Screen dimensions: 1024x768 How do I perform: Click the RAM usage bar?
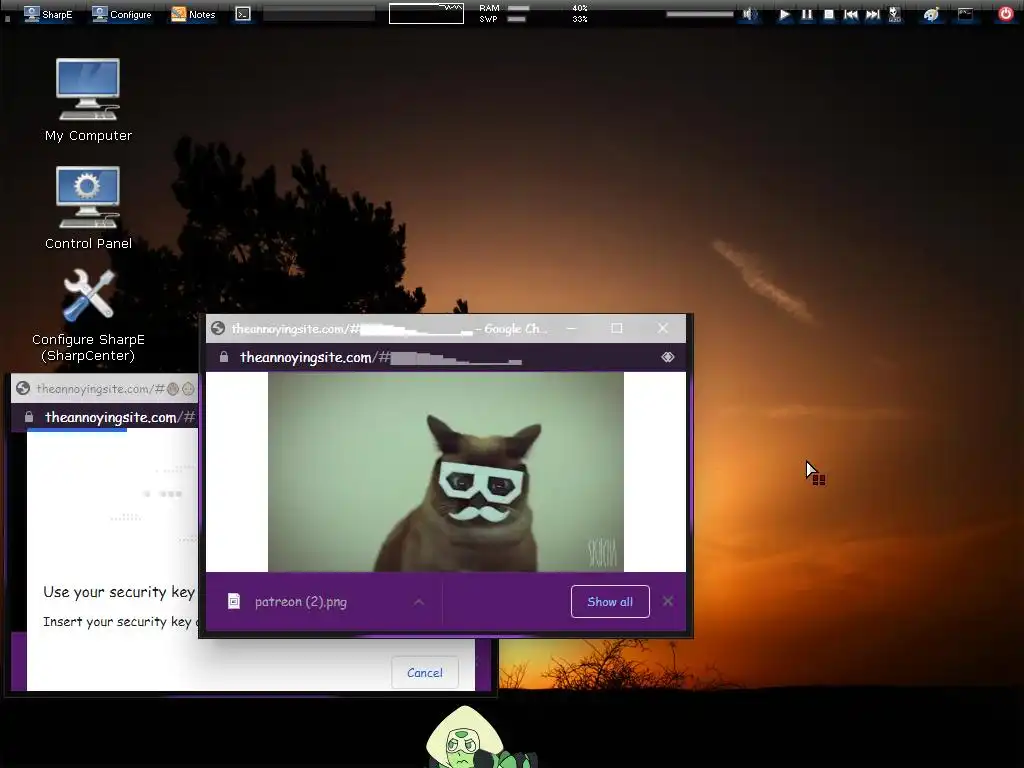pos(518,8)
